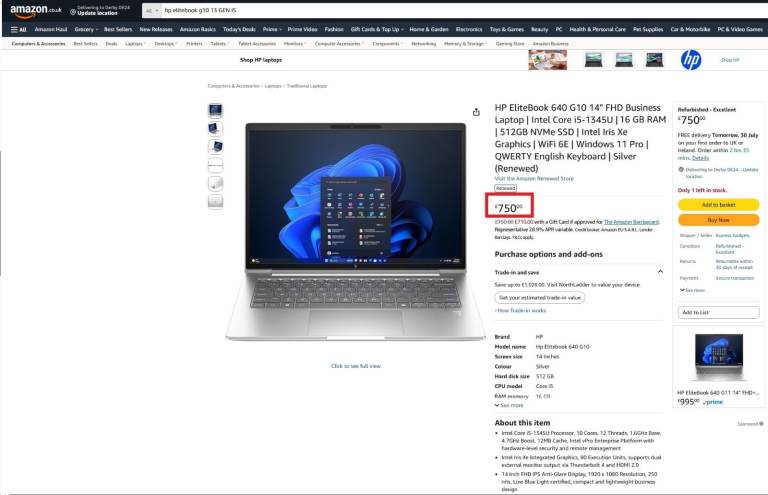Click the Traditional Laptops breadcrumb
The height and width of the screenshot is (495, 768).
pyautogui.click(x=307, y=86)
